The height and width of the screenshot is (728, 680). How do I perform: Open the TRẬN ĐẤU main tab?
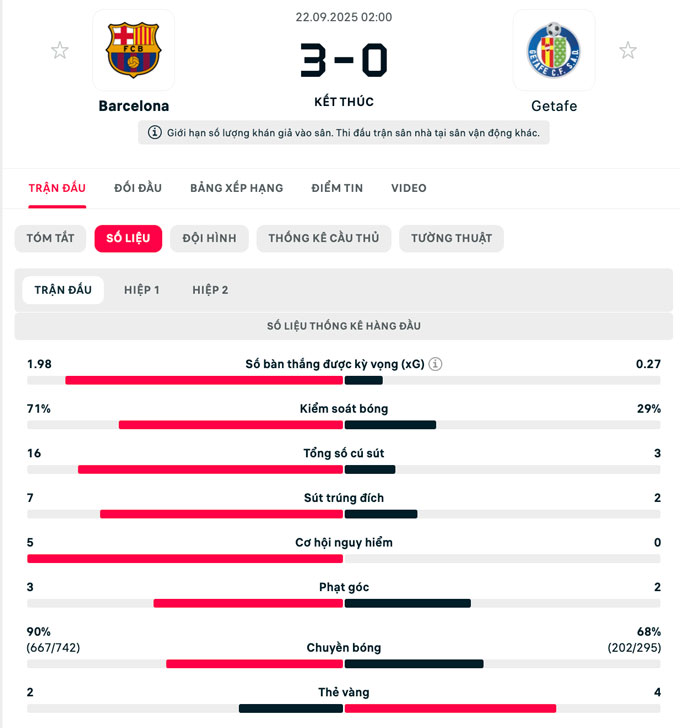click(57, 188)
